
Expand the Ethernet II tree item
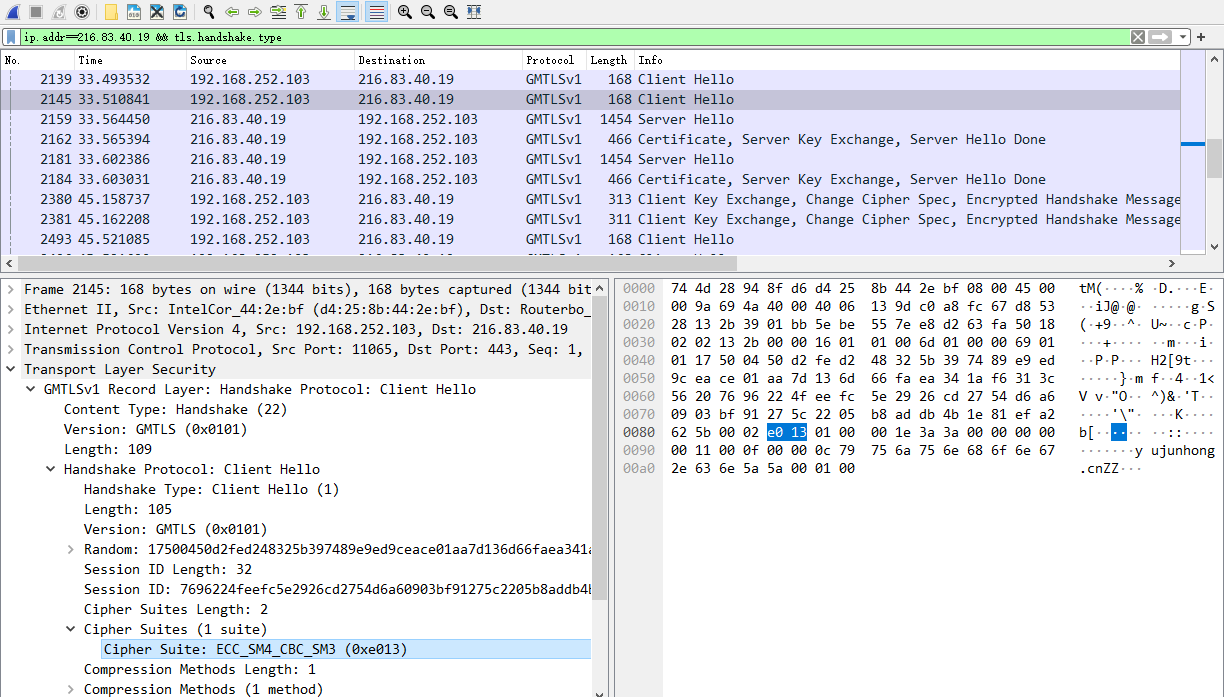click(x=11, y=309)
